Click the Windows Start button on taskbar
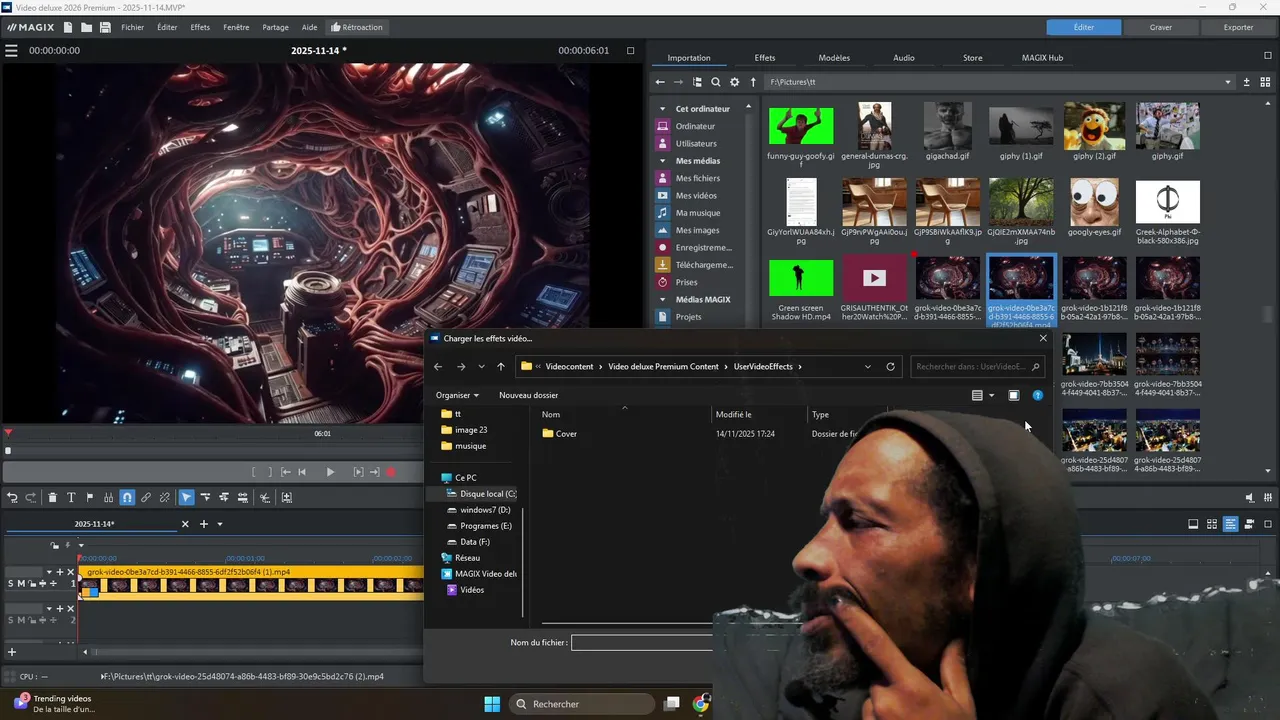Screen dimensions: 1280x720 492,704
